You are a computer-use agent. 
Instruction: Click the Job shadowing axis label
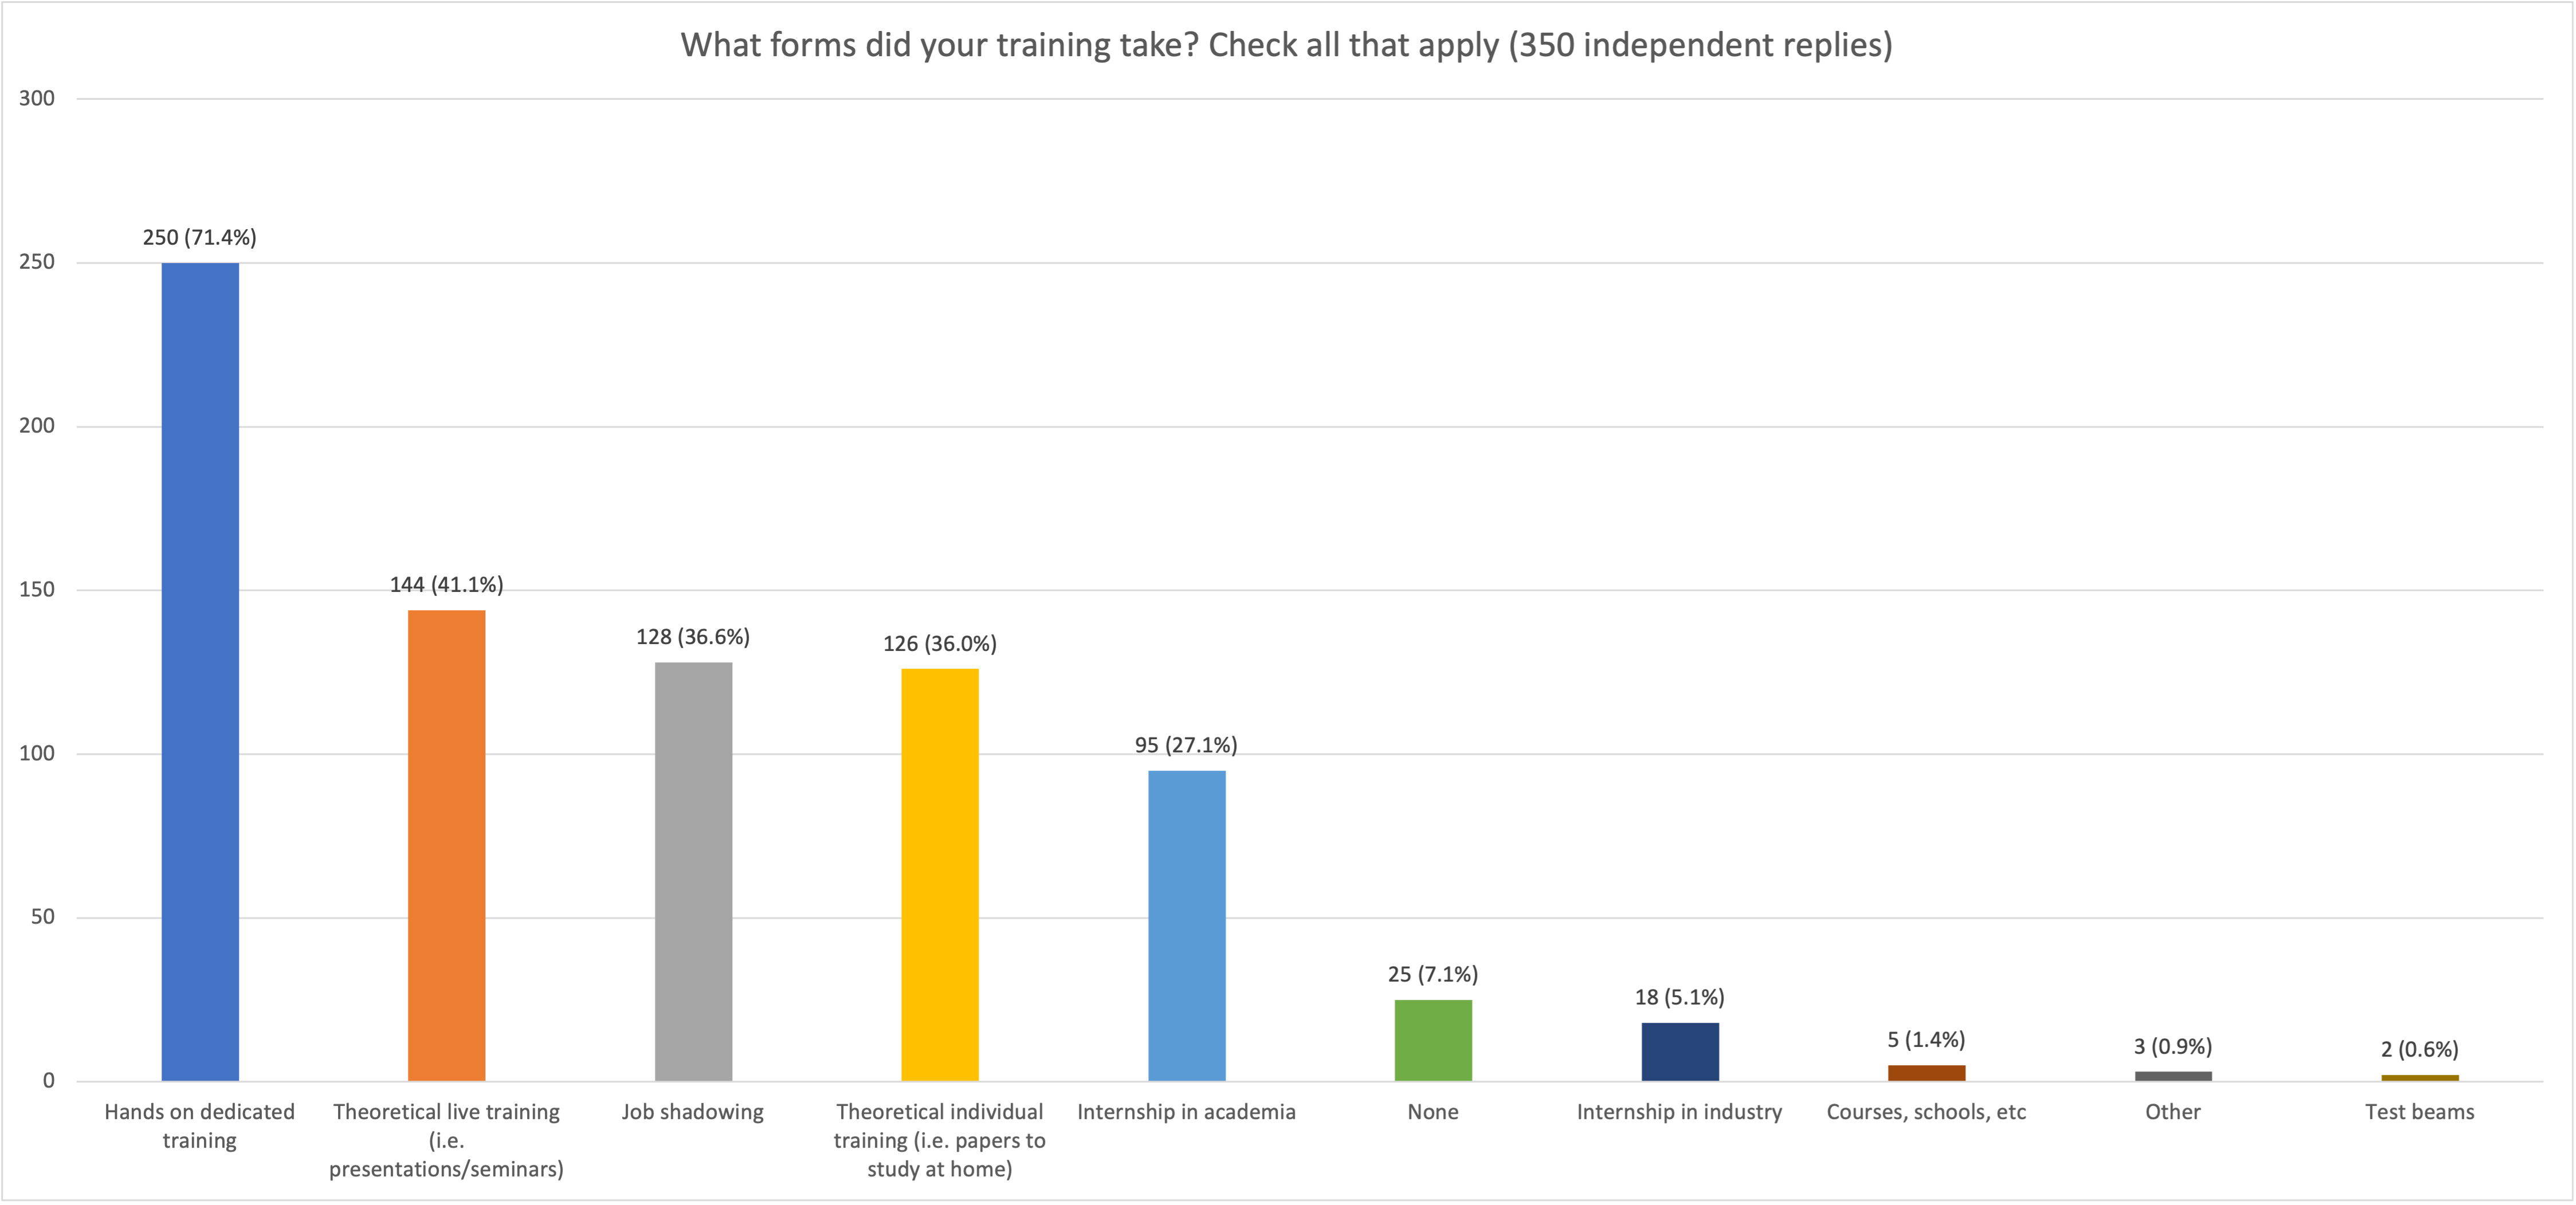click(x=693, y=1112)
